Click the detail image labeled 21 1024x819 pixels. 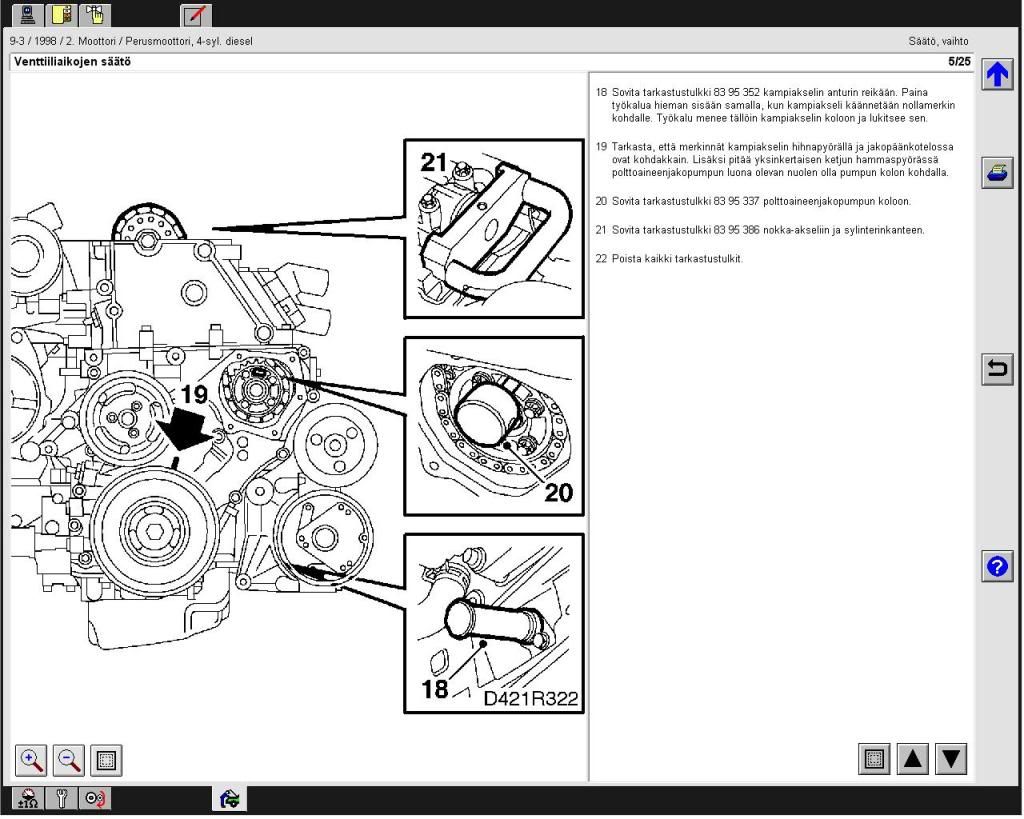(x=494, y=229)
